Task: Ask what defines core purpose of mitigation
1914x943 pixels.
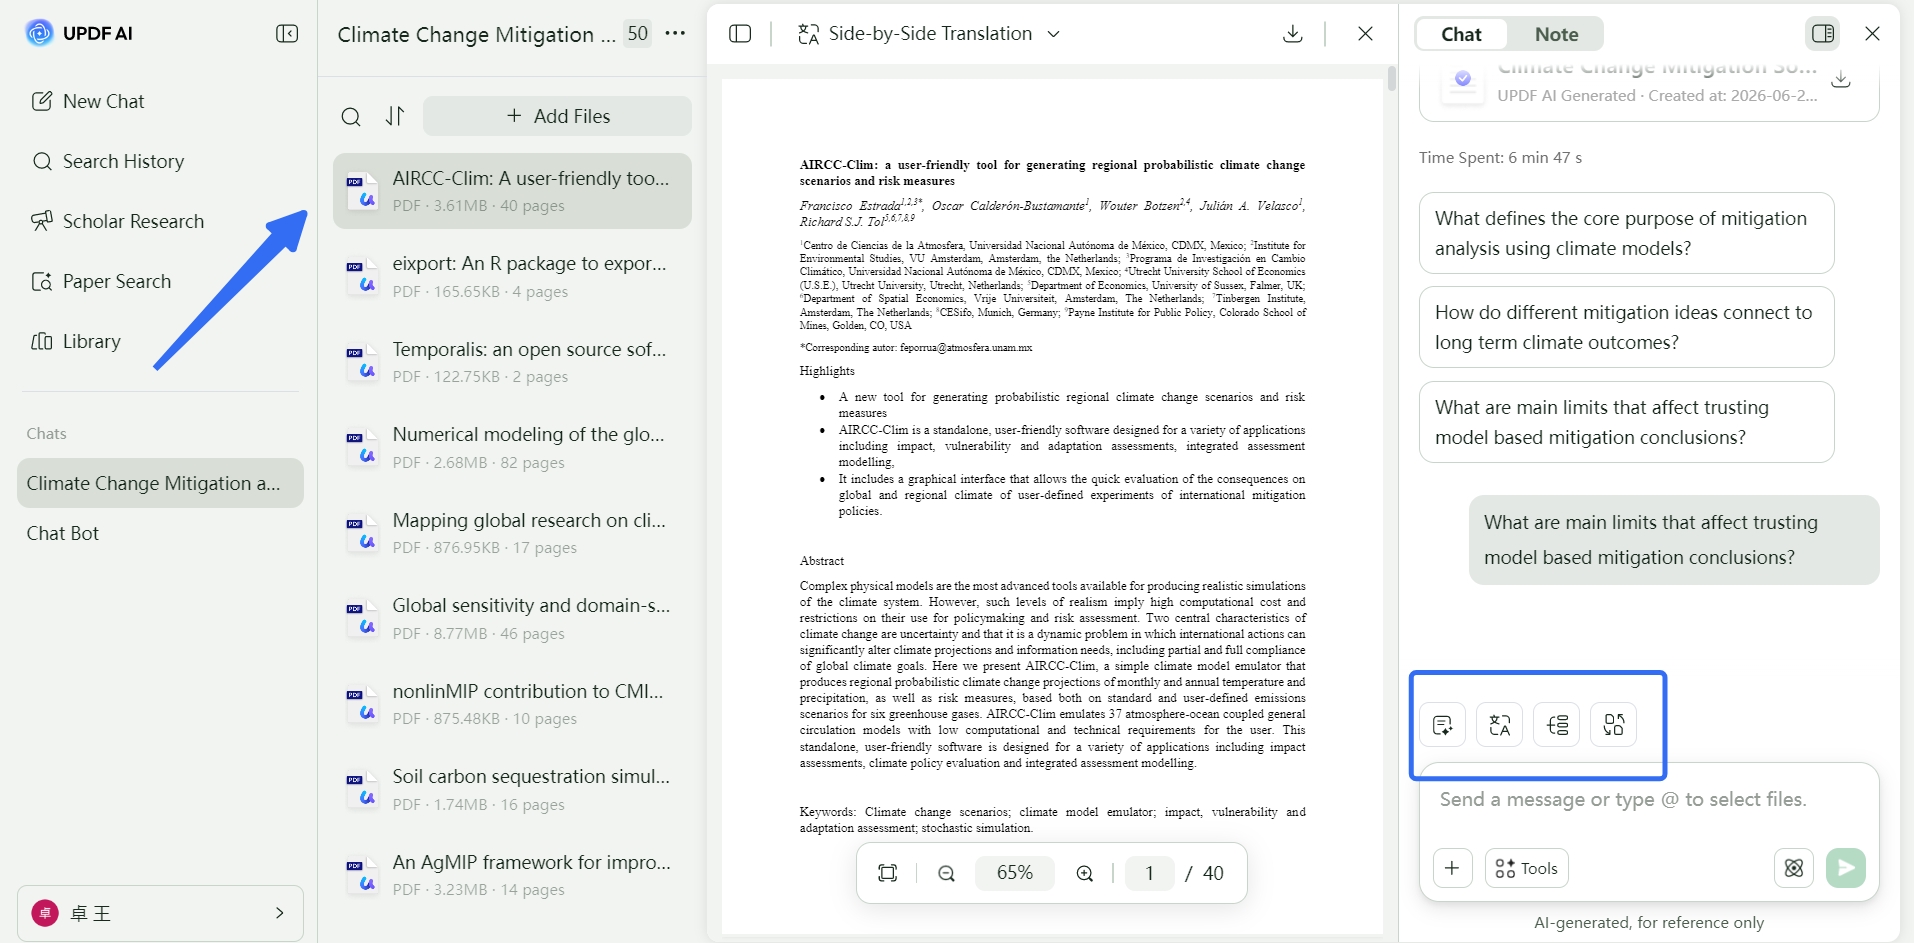Action: tap(1626, 233)
